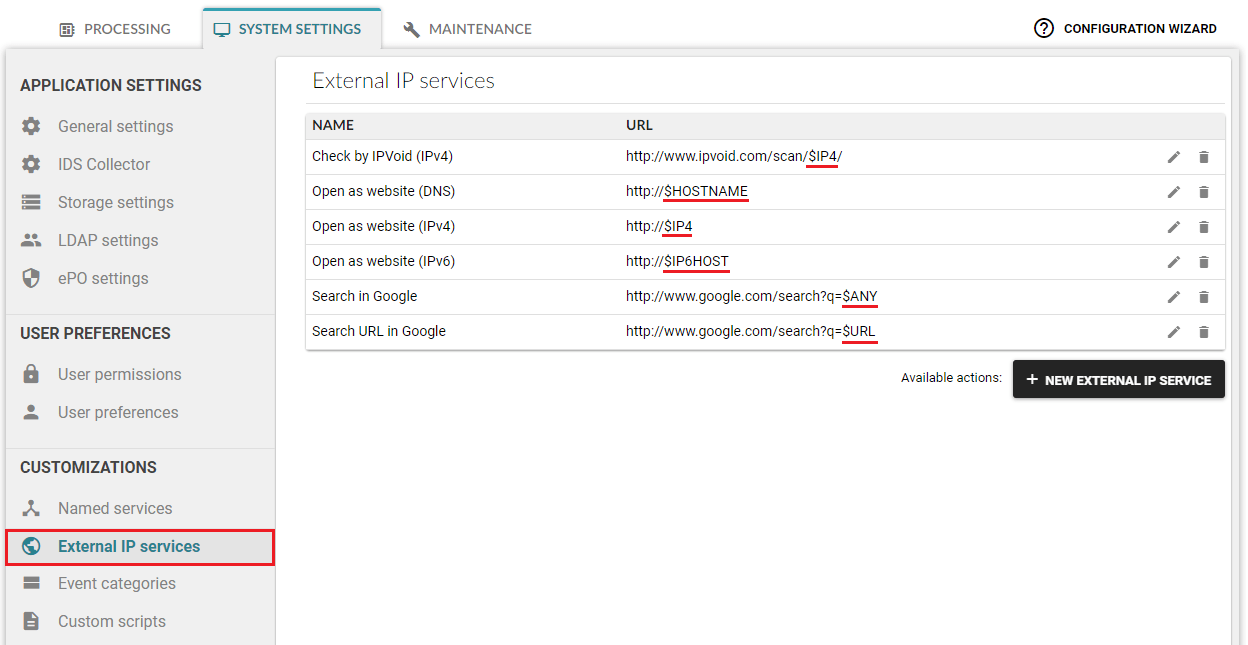This screenshot has height=645, width=1248.
Task: Click New External IP Service button
Action: pyautogui.click(x=1118, y=380)
